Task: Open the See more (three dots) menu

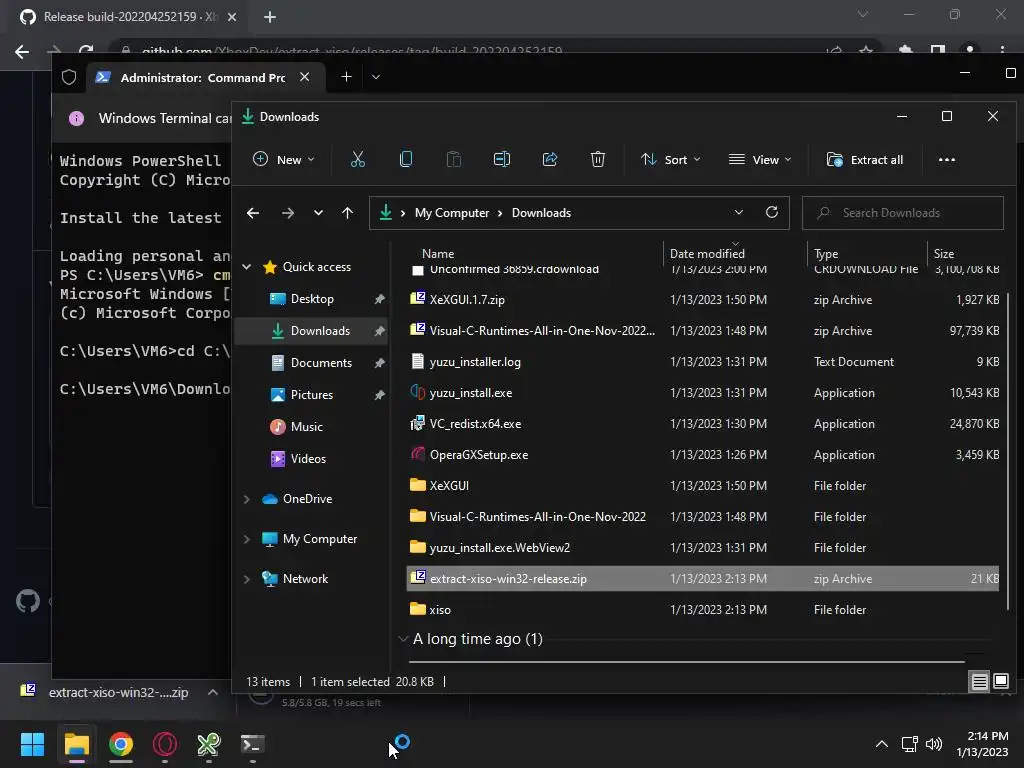Action: (x=946, y=160)
